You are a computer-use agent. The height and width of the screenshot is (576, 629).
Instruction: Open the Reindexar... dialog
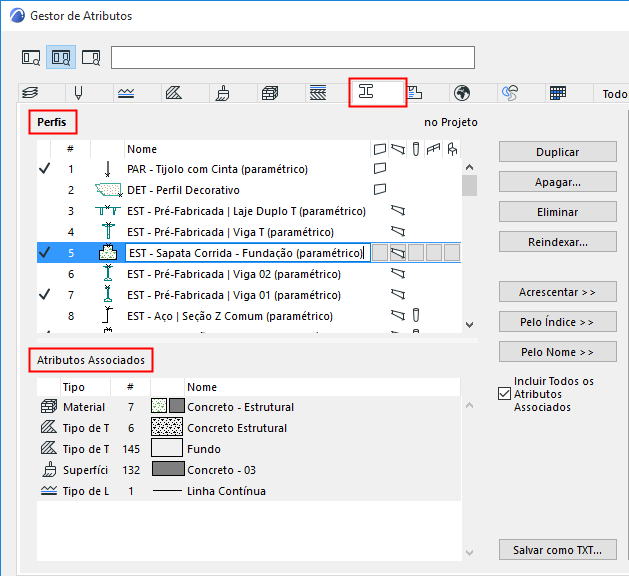coord(558,242)
